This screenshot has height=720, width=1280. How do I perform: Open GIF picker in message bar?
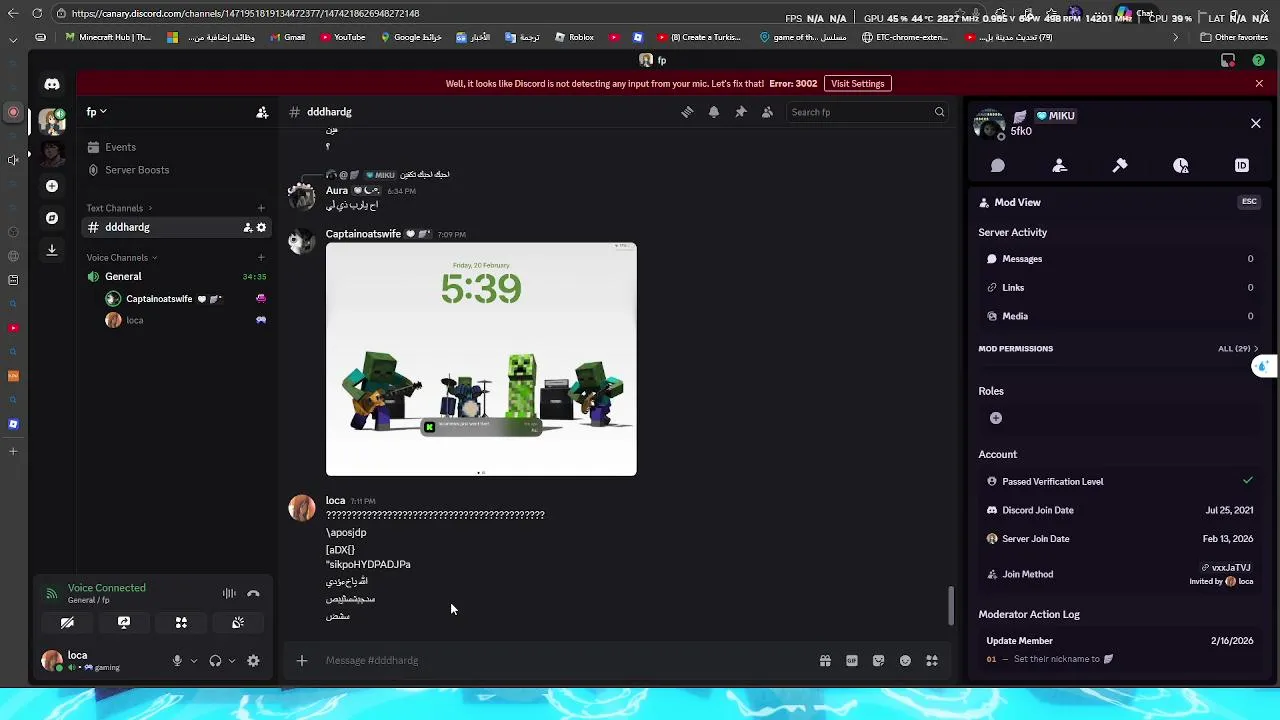tap(852, 661)
